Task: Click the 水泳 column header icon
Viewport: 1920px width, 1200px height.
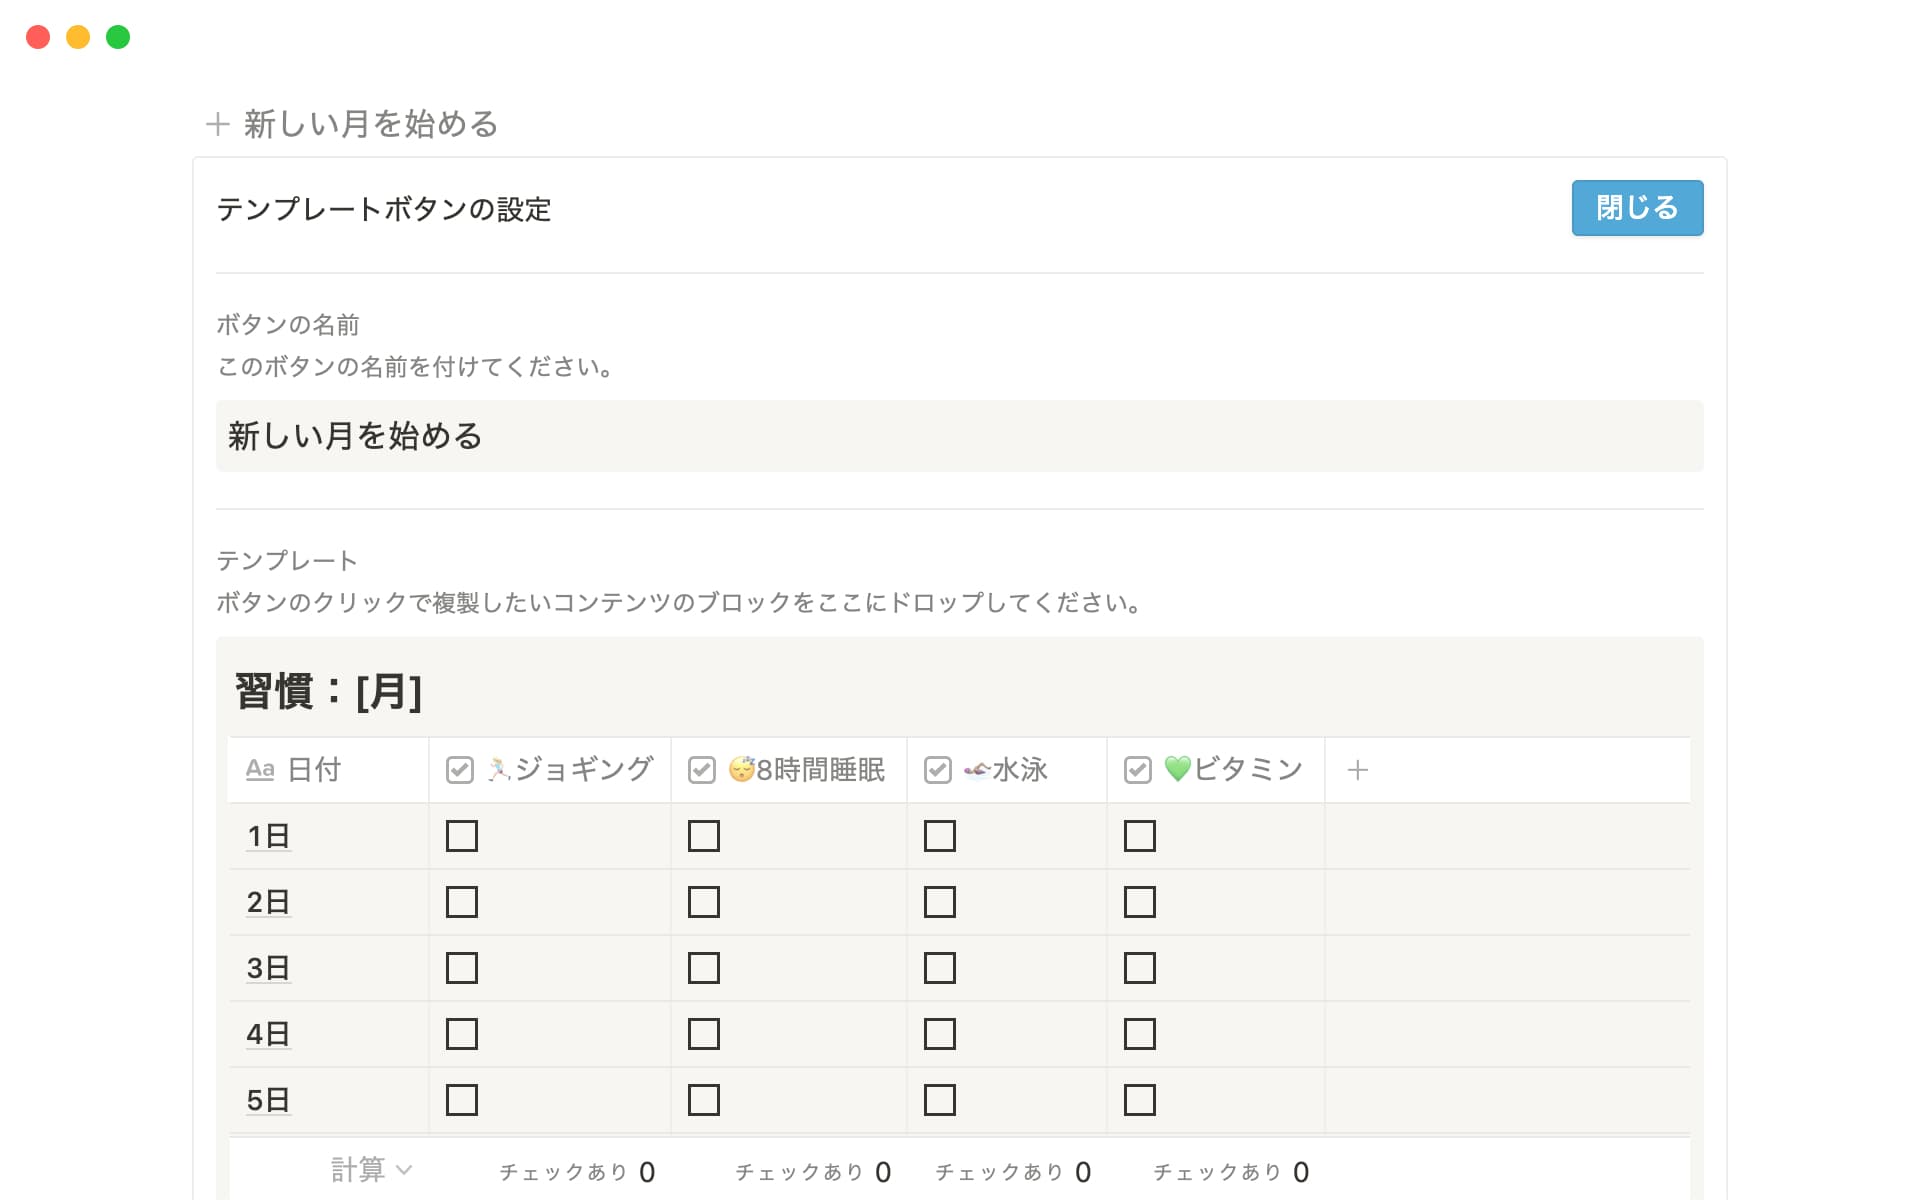Action: tap(938, 770)
